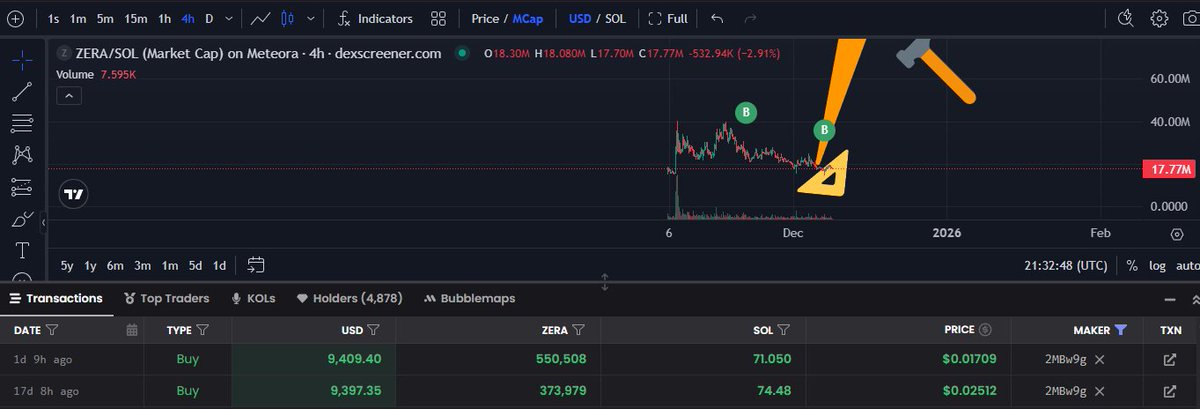The width and height of the screenshot is (1200, 409).
Task: Take a chart snapshot with camera icon
Action: [1190, 18]
